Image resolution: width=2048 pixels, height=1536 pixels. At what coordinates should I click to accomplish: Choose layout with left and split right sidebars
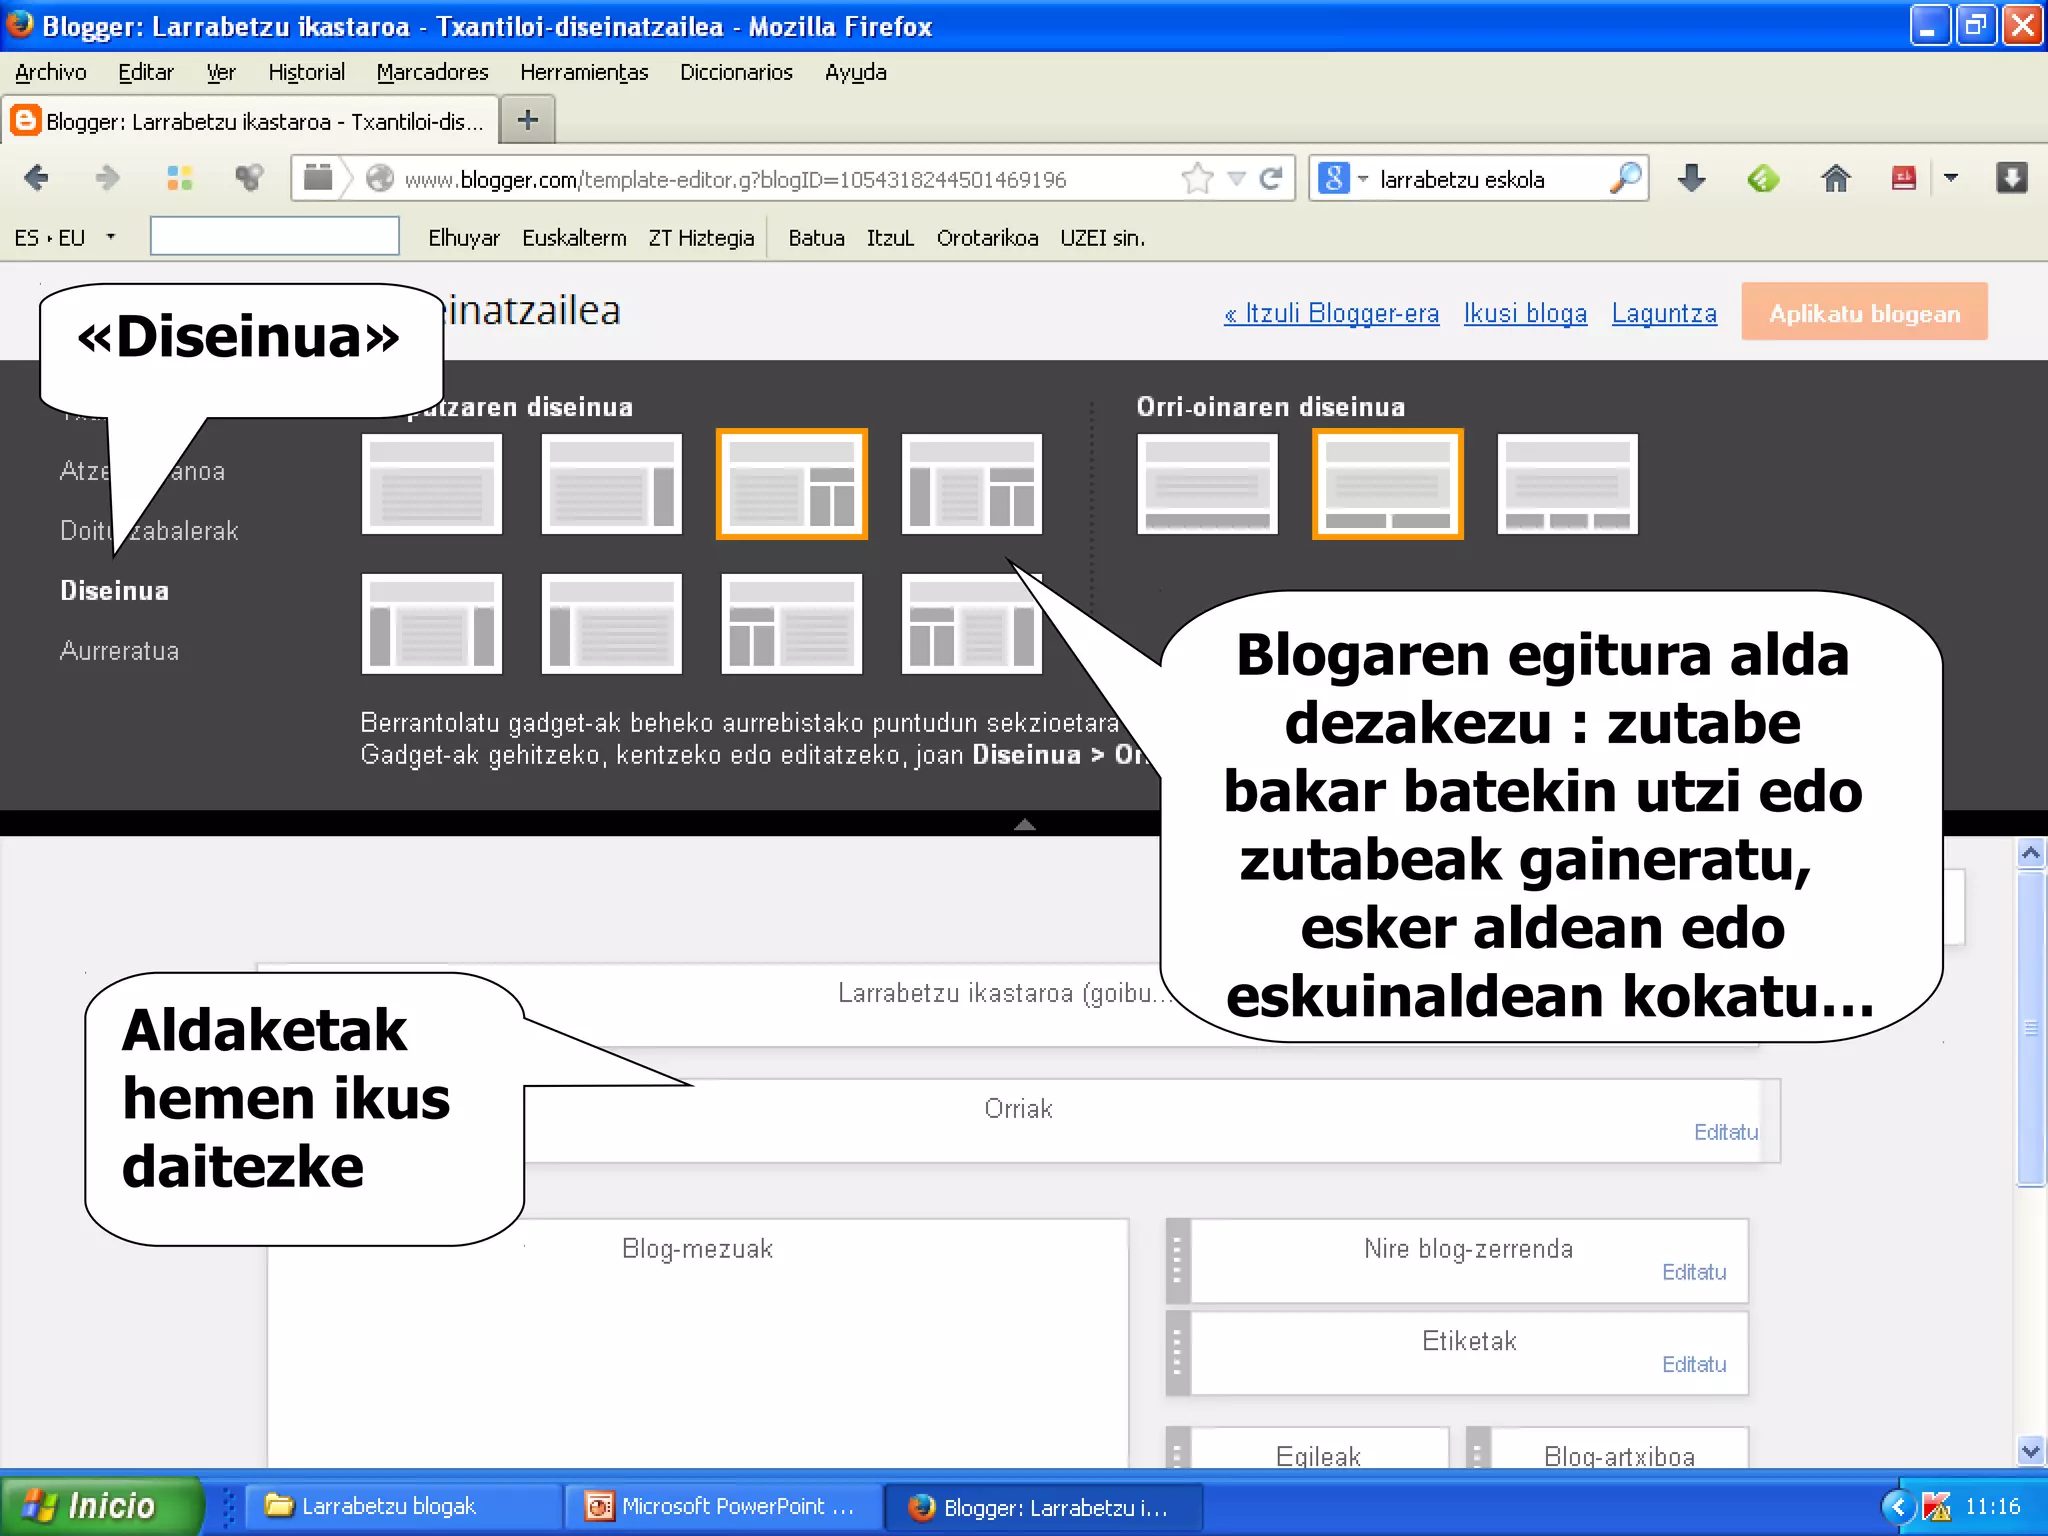972,484
